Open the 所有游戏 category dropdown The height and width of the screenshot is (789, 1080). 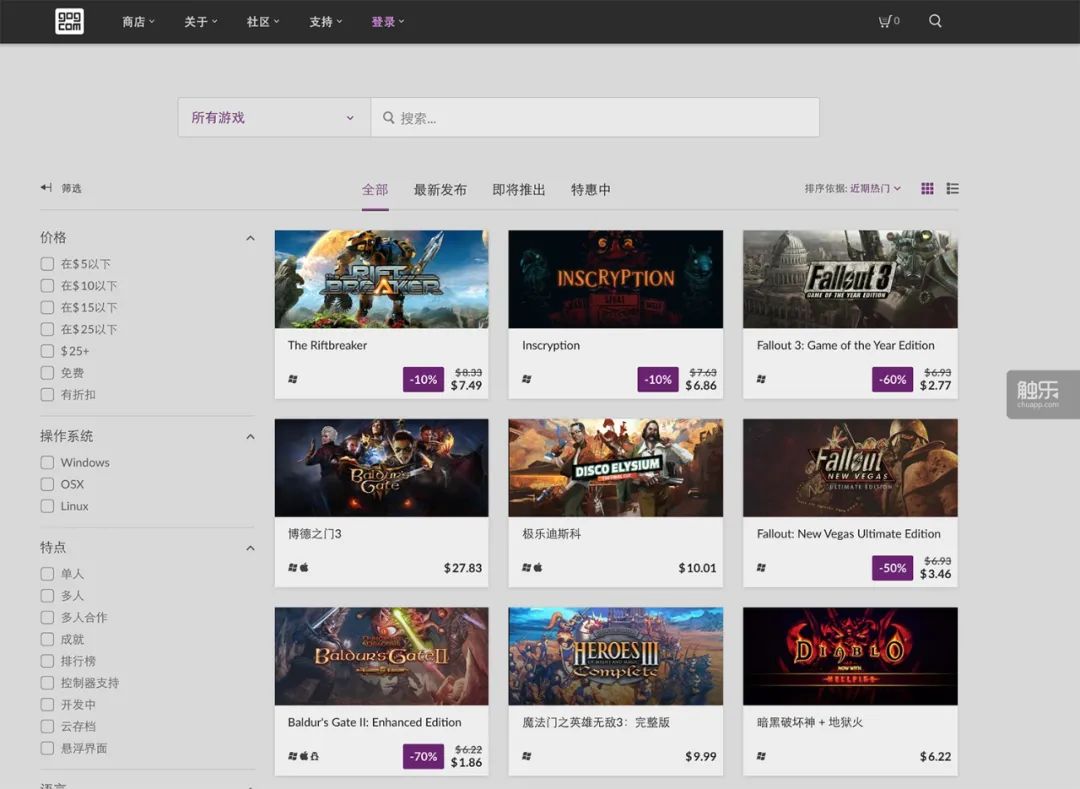coord(274,118)
